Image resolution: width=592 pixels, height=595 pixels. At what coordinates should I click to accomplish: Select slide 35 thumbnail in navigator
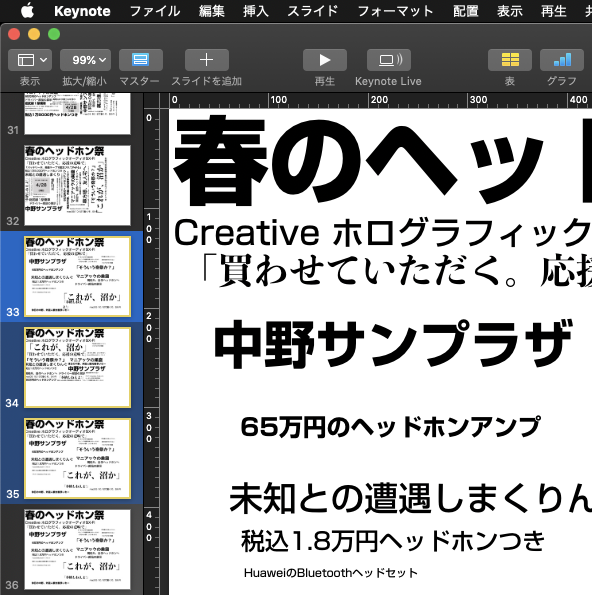point(77,458)
